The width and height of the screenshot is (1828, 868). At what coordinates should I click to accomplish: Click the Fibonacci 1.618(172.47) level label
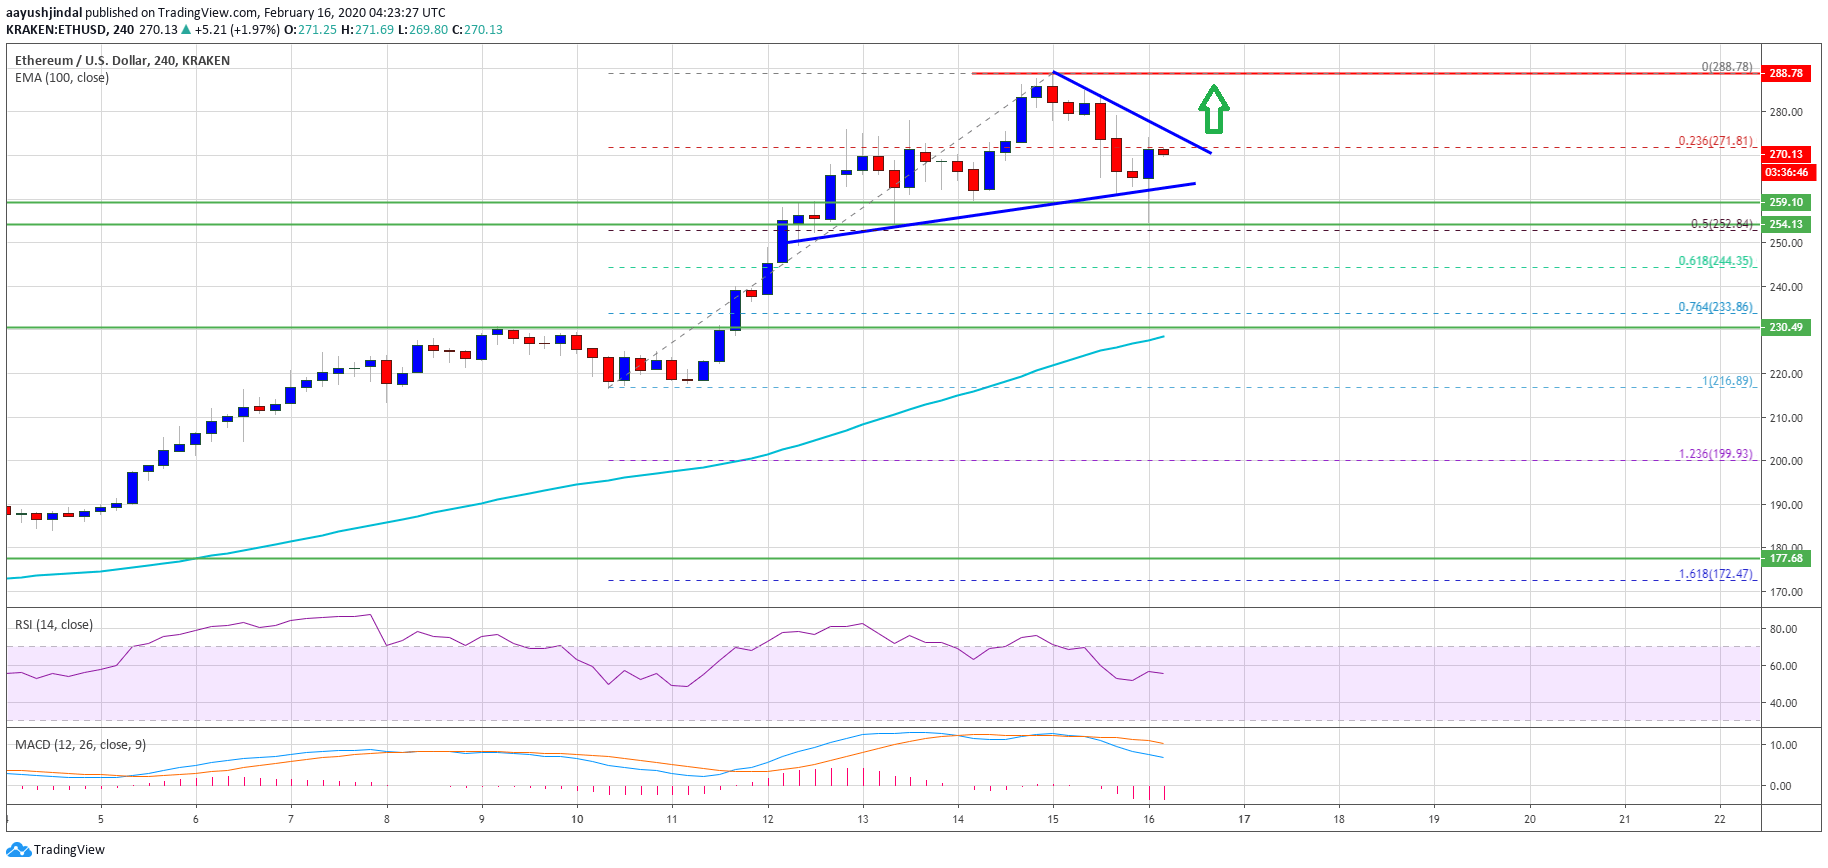pos(1715,574)
